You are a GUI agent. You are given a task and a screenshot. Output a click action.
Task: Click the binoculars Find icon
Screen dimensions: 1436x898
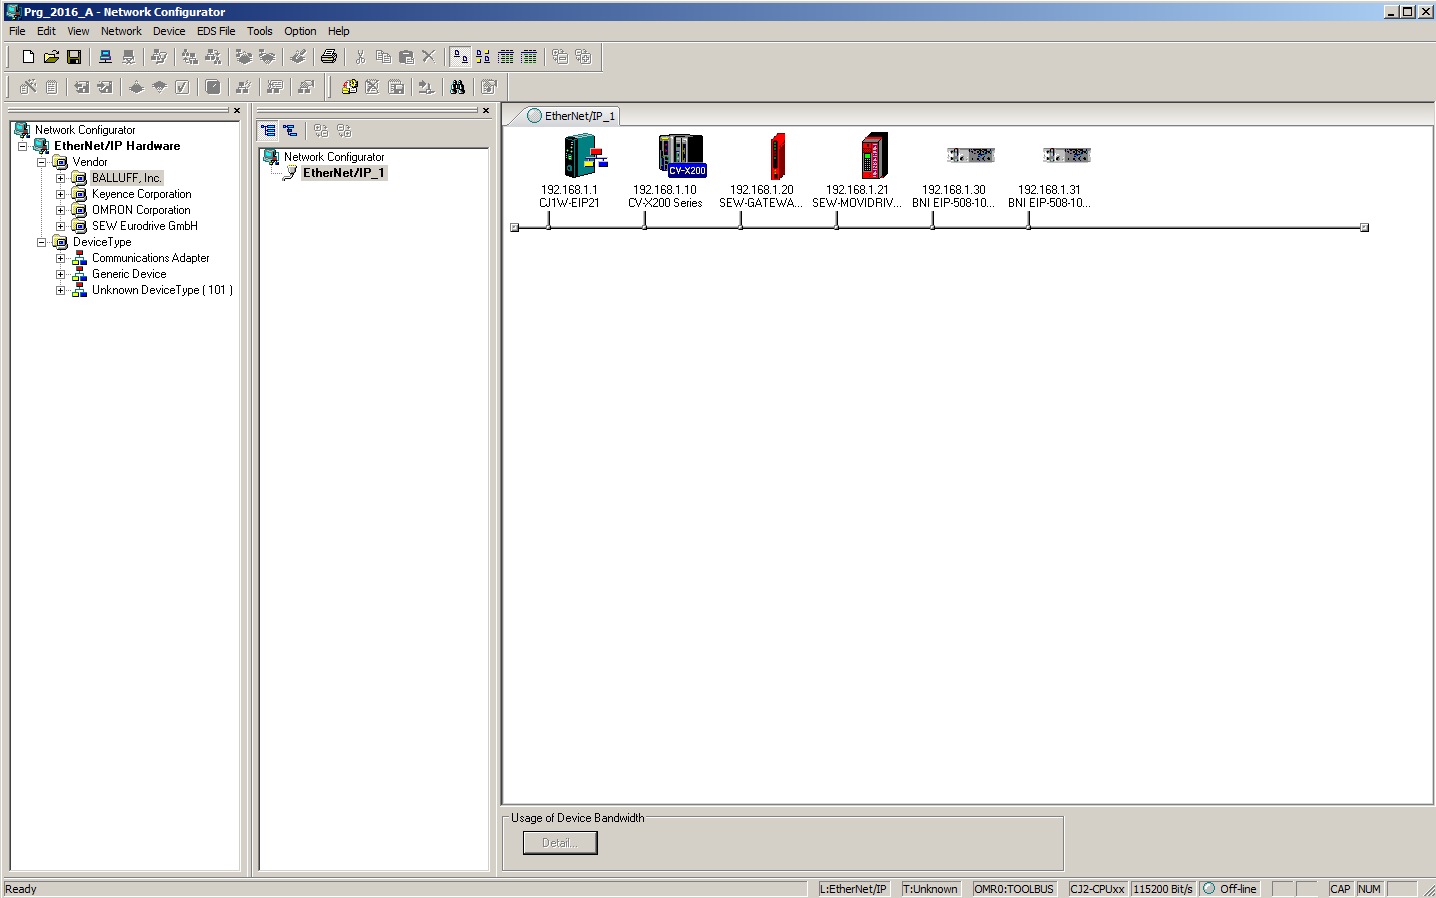point(457,87)
